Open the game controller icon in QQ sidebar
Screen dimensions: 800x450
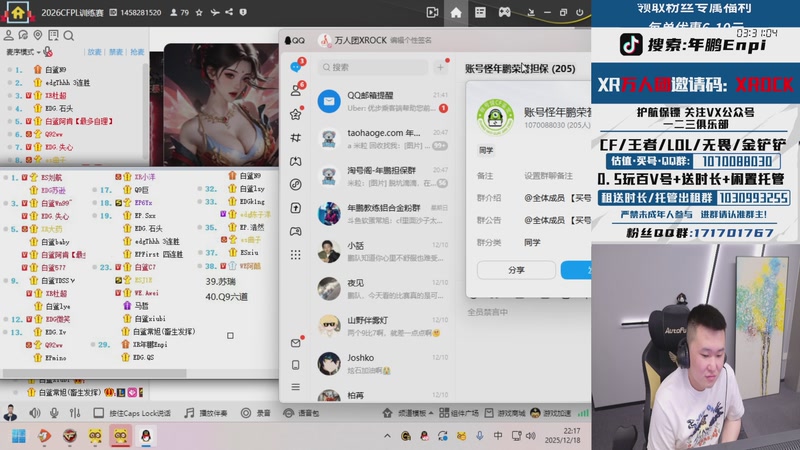[295, 232]
